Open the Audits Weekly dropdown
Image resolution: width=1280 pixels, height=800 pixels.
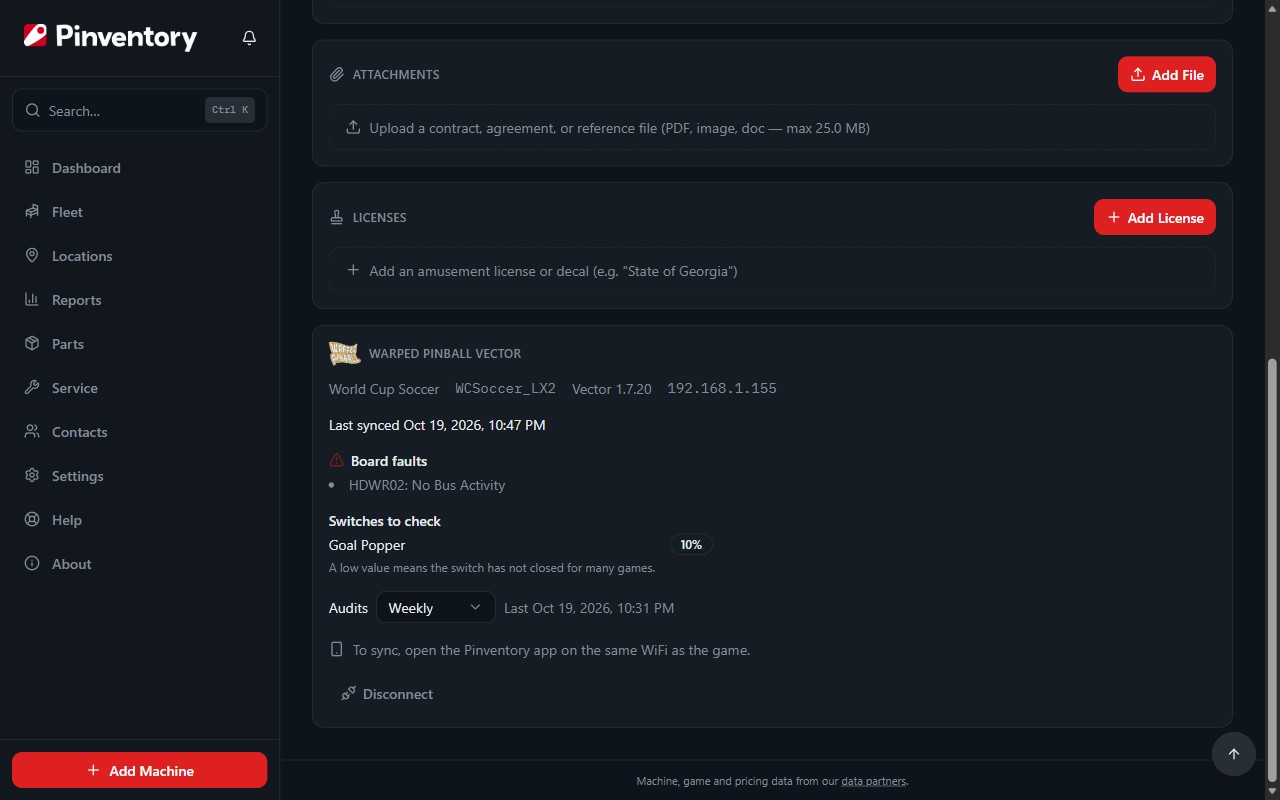tap(435, 608)
